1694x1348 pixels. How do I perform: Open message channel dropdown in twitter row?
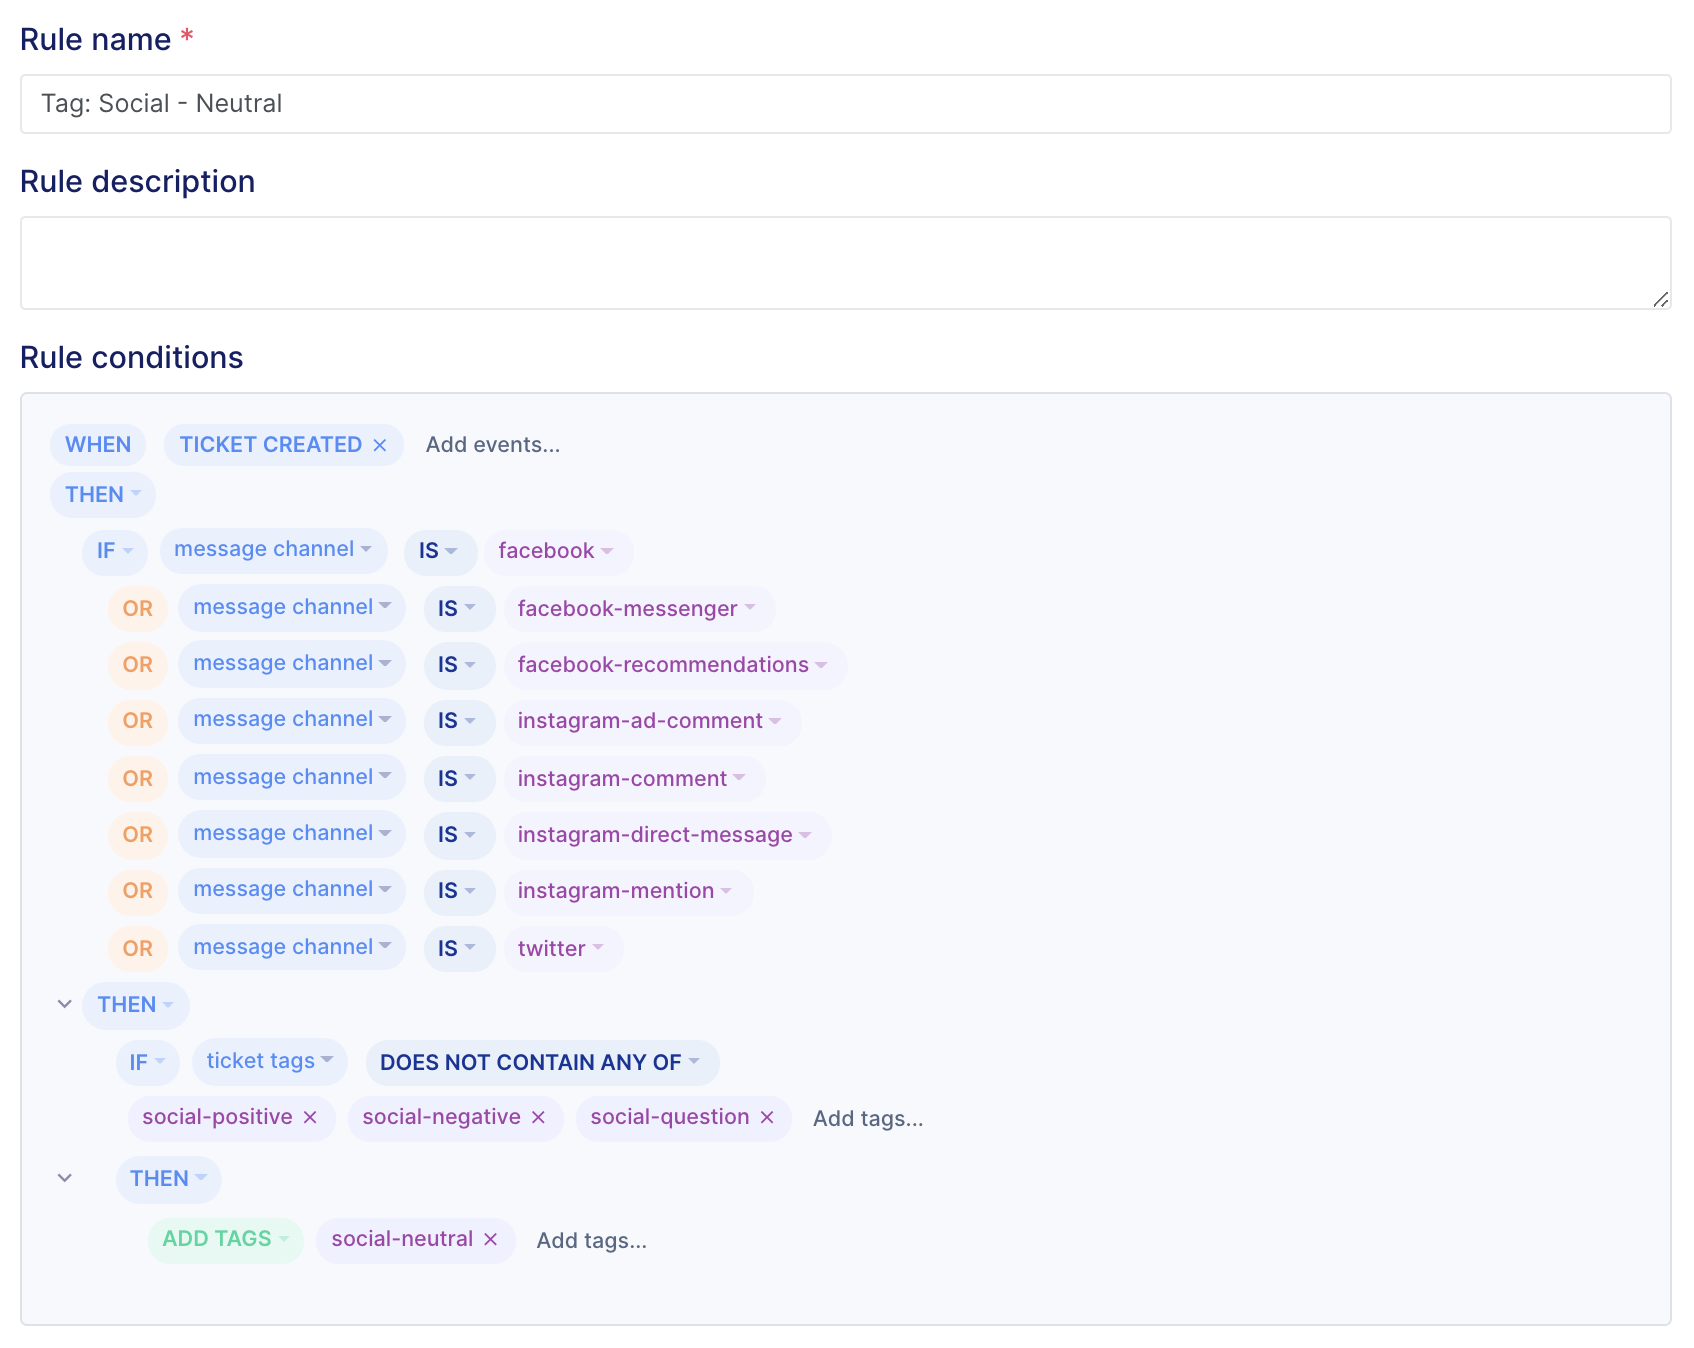point(292,947)
